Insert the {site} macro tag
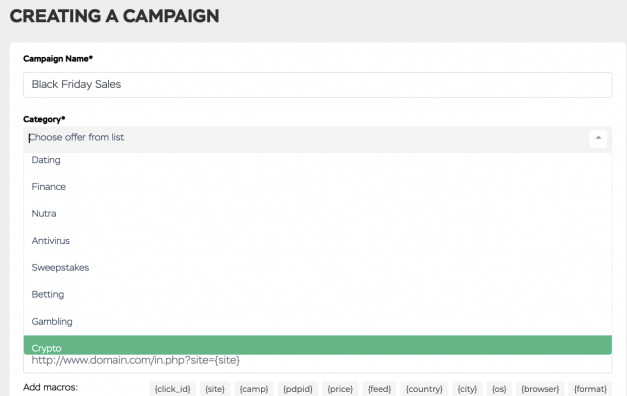The width and height of the screenshot is (627, 396). pos(215,389)
